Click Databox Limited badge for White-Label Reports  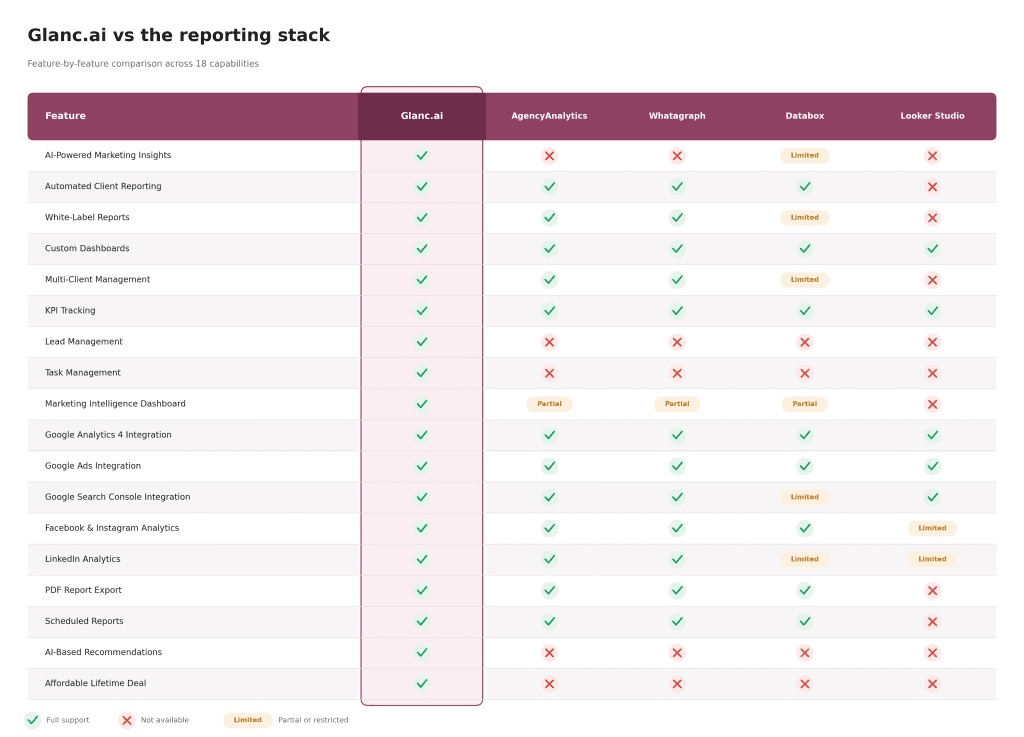click(805, 217)
